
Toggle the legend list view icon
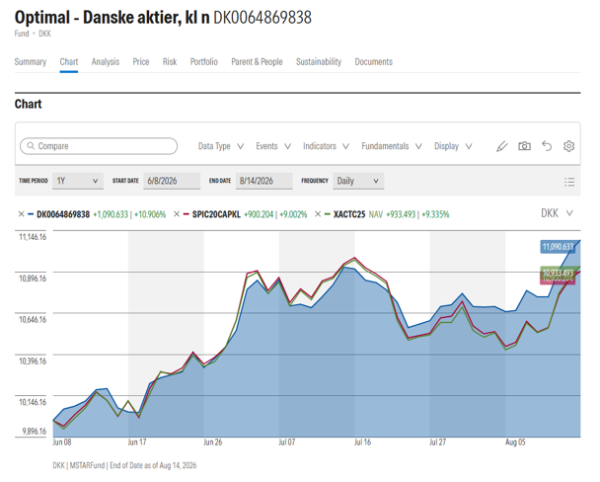coord(569,182)
